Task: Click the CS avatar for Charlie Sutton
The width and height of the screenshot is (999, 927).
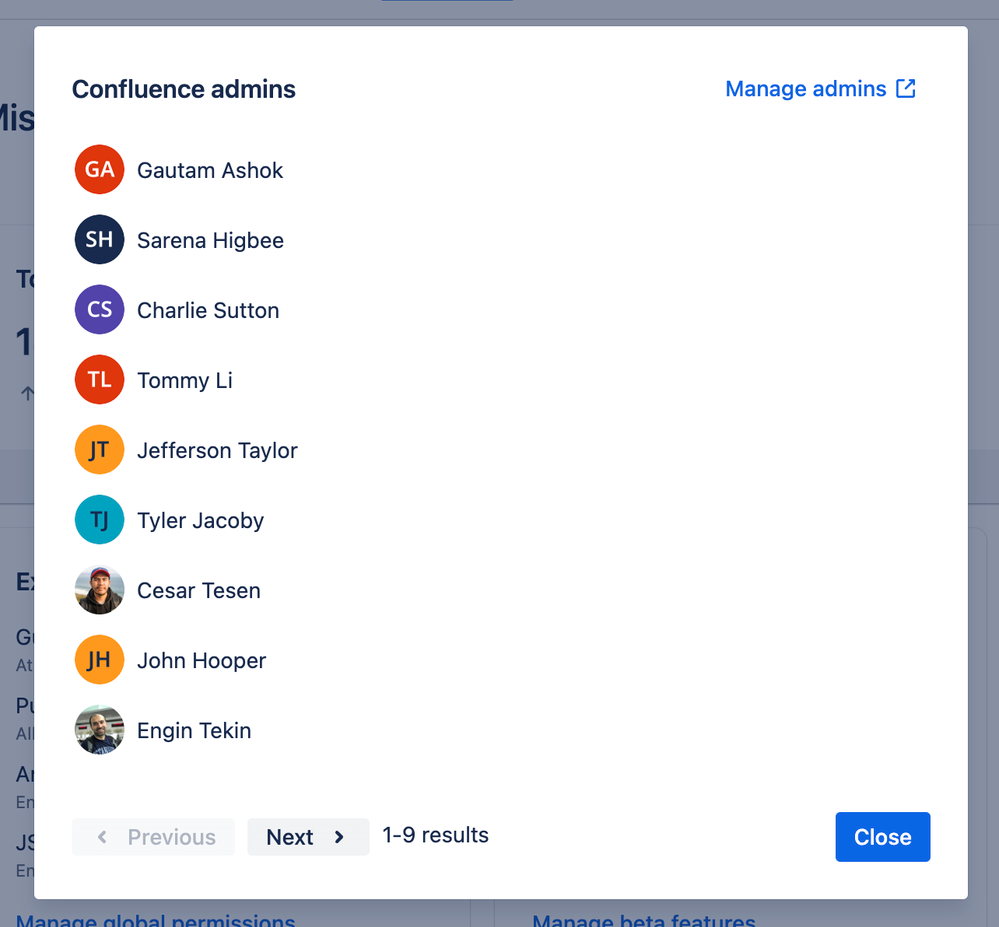Action: click(x=99, y=310)
